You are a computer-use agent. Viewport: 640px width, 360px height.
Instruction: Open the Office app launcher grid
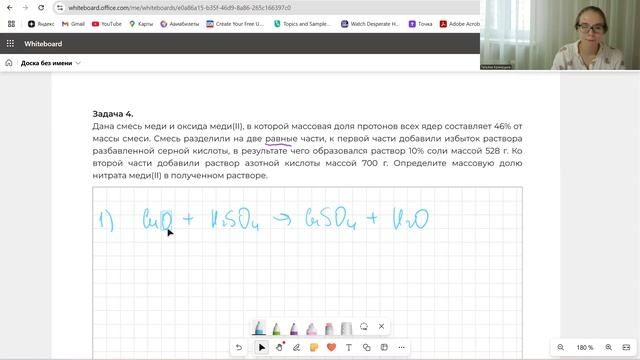(10, 43)
